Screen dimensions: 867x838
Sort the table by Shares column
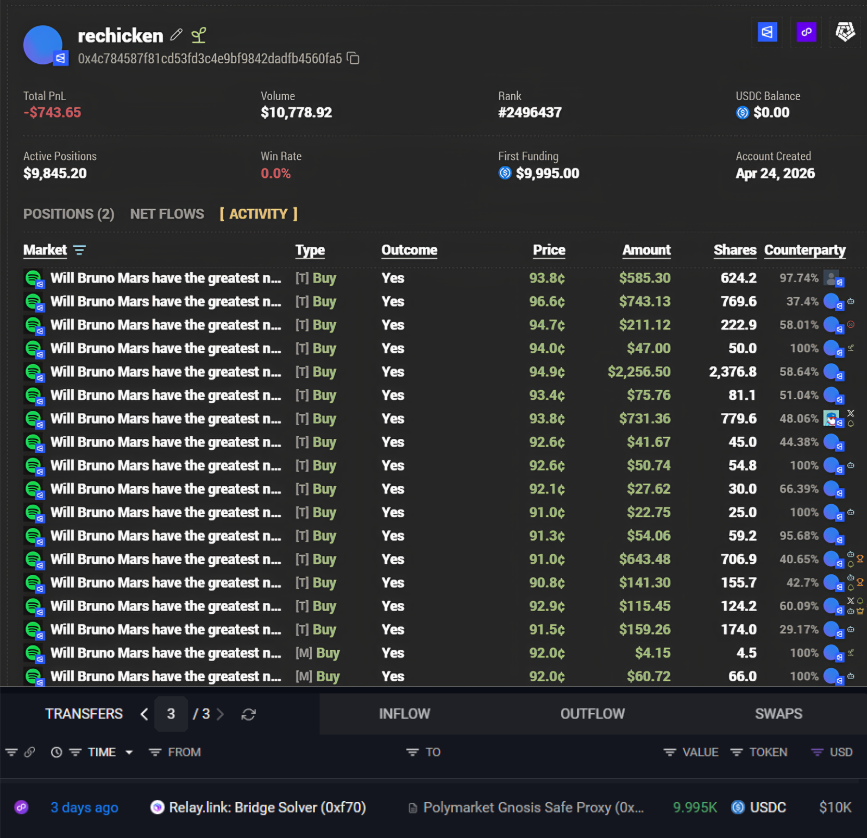click(x=735, y=250)
